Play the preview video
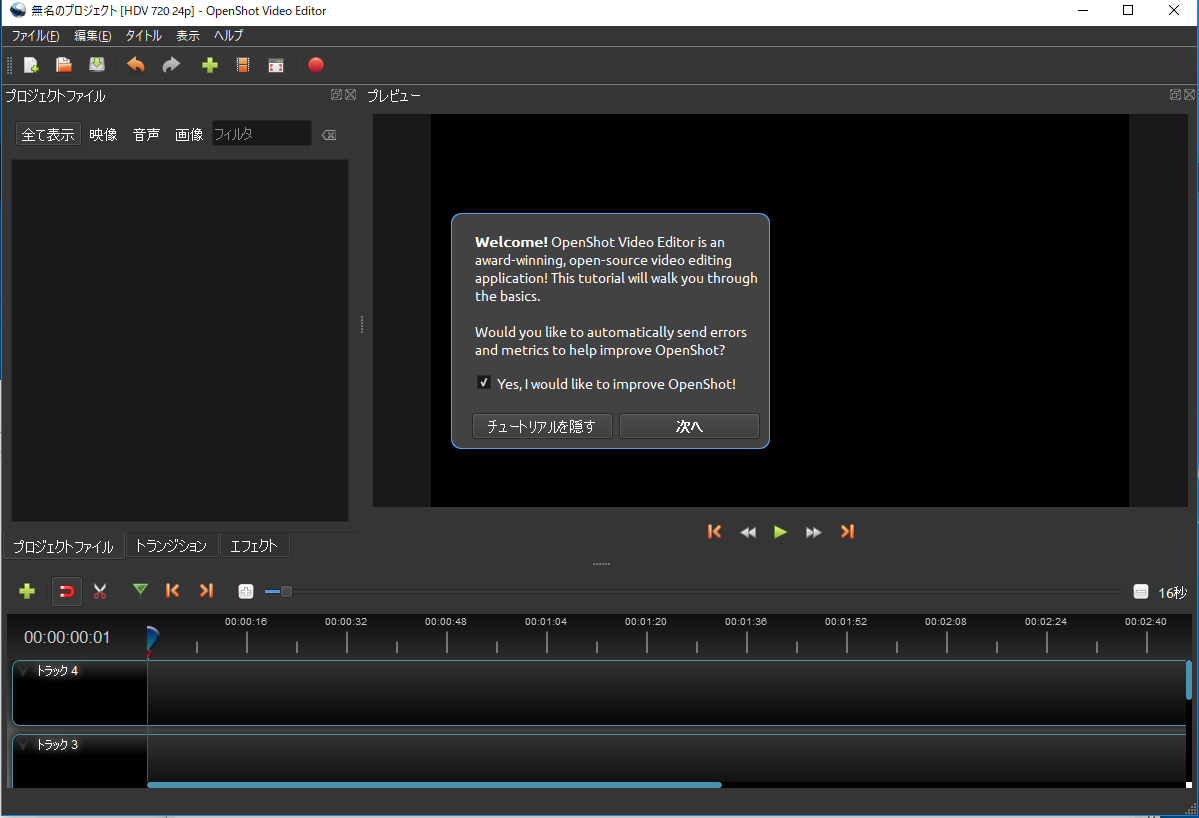1199x818 pixels. click(780, 532)
